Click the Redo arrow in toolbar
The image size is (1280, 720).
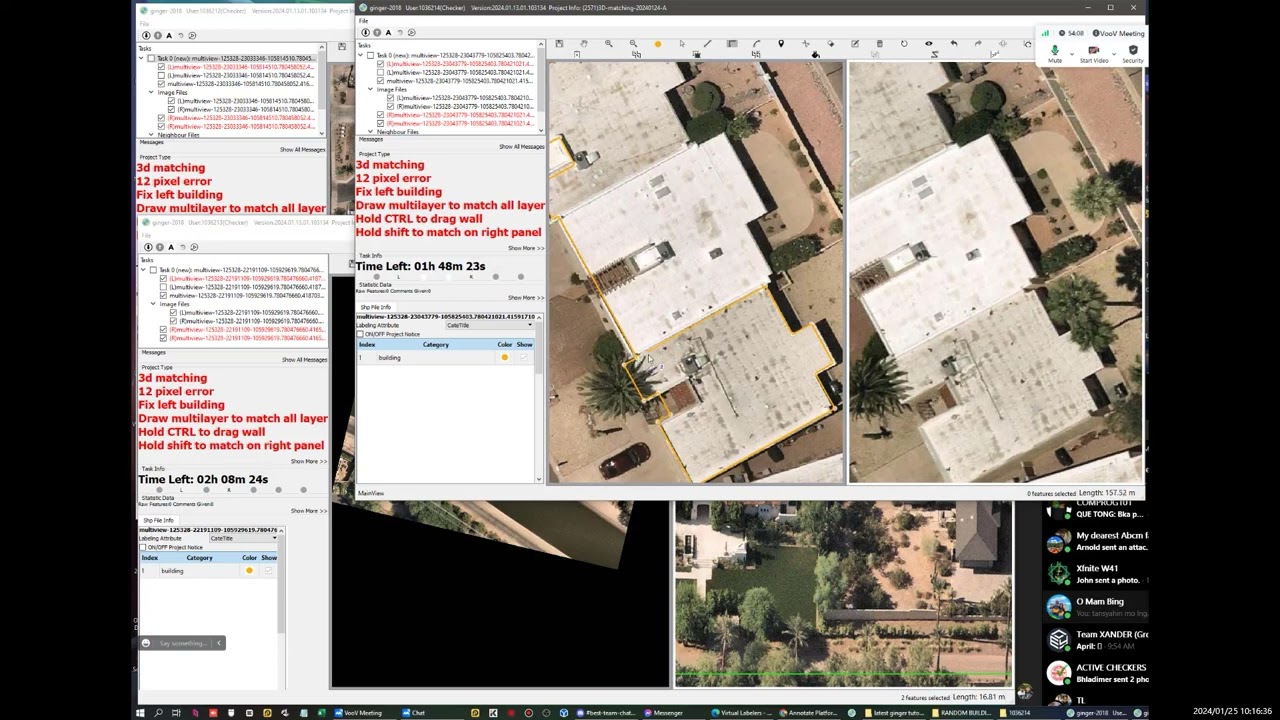[x=978, y=44]
